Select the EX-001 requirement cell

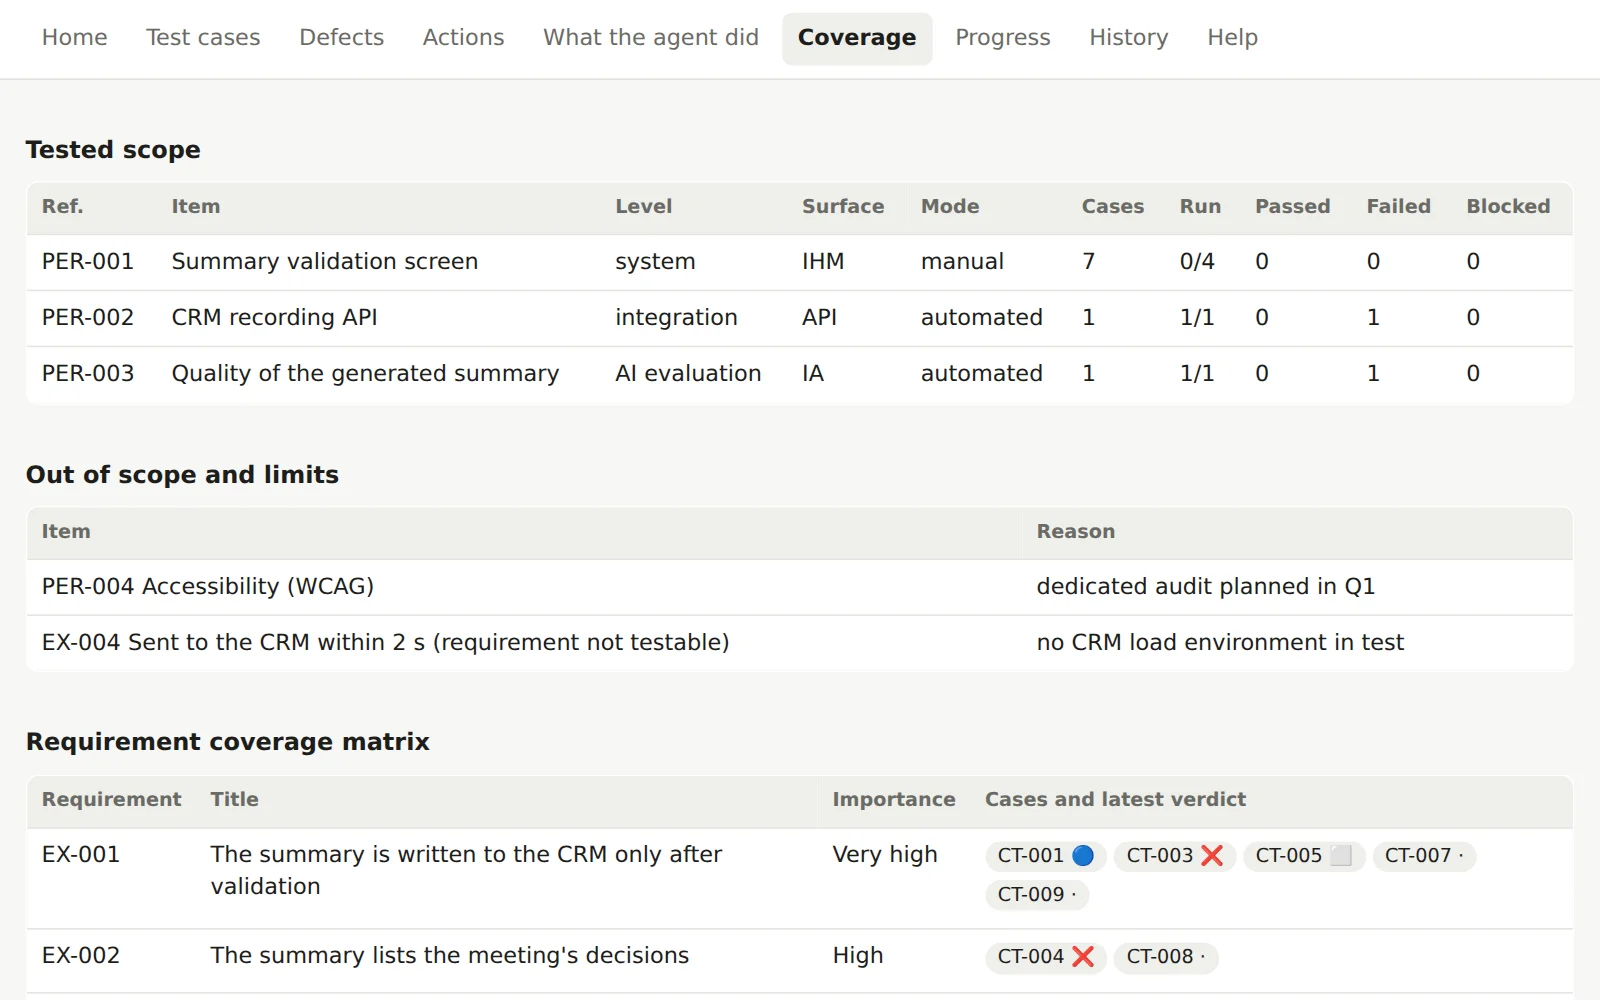[81, 855]
